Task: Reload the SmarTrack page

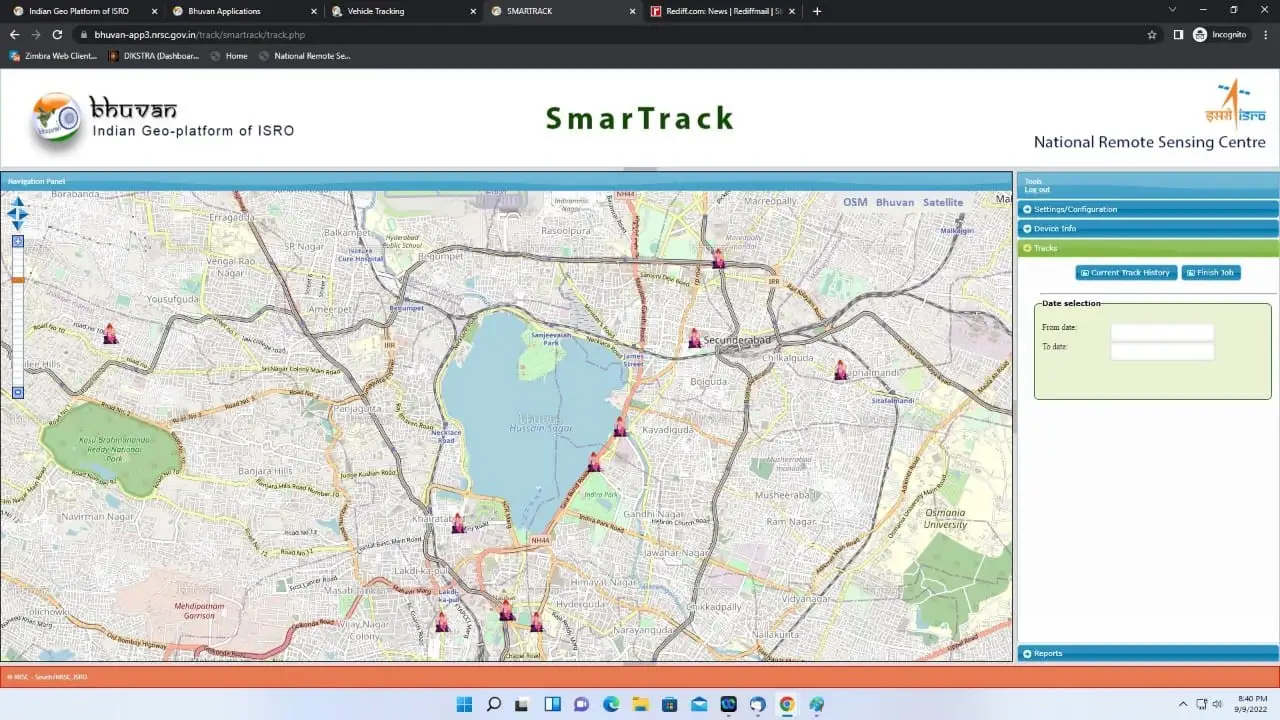Action: [x=57, y=34]
